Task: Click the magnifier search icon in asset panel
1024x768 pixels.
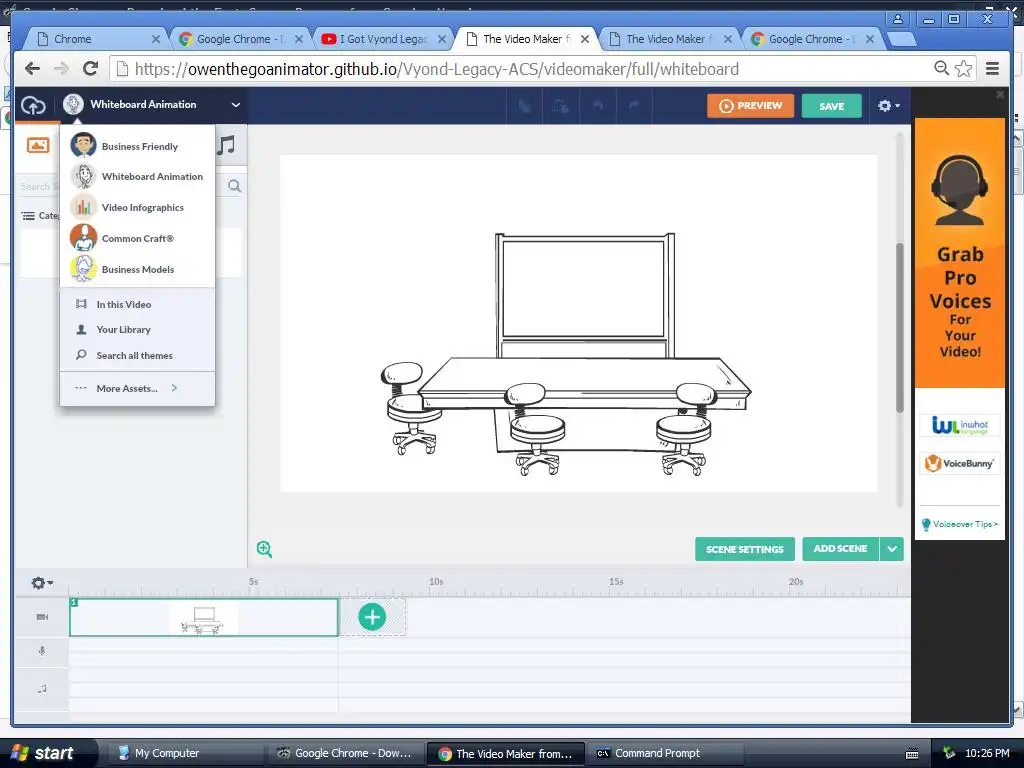Action: click(234, 187)
